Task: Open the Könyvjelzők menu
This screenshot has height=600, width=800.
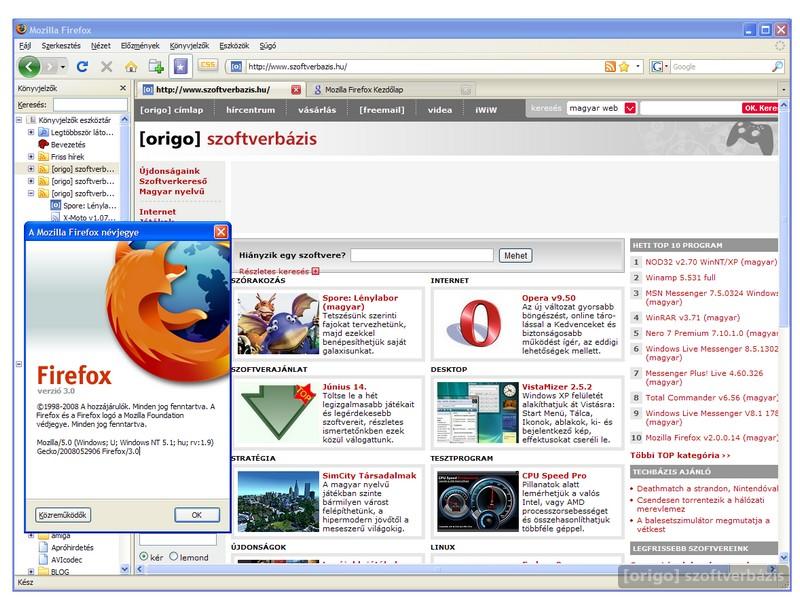Action: point(189,45)
